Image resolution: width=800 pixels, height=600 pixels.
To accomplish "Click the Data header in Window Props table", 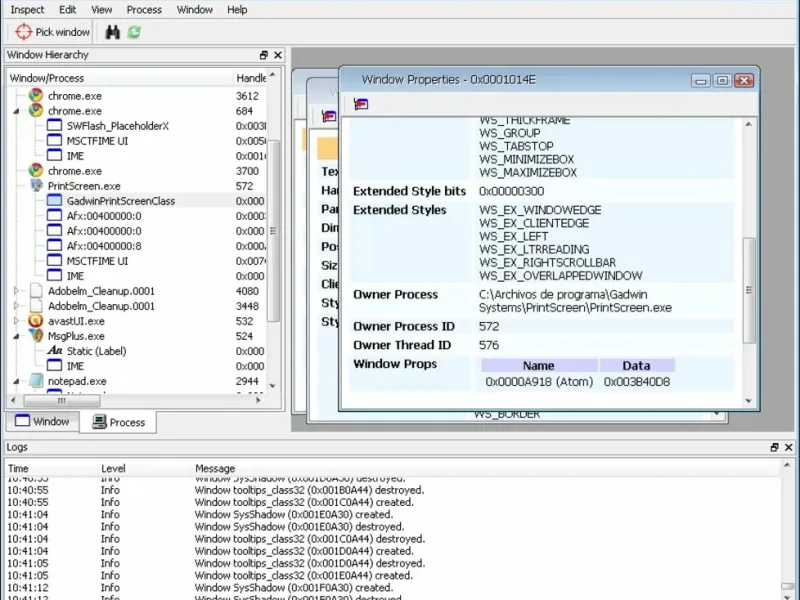I will 636,365.
